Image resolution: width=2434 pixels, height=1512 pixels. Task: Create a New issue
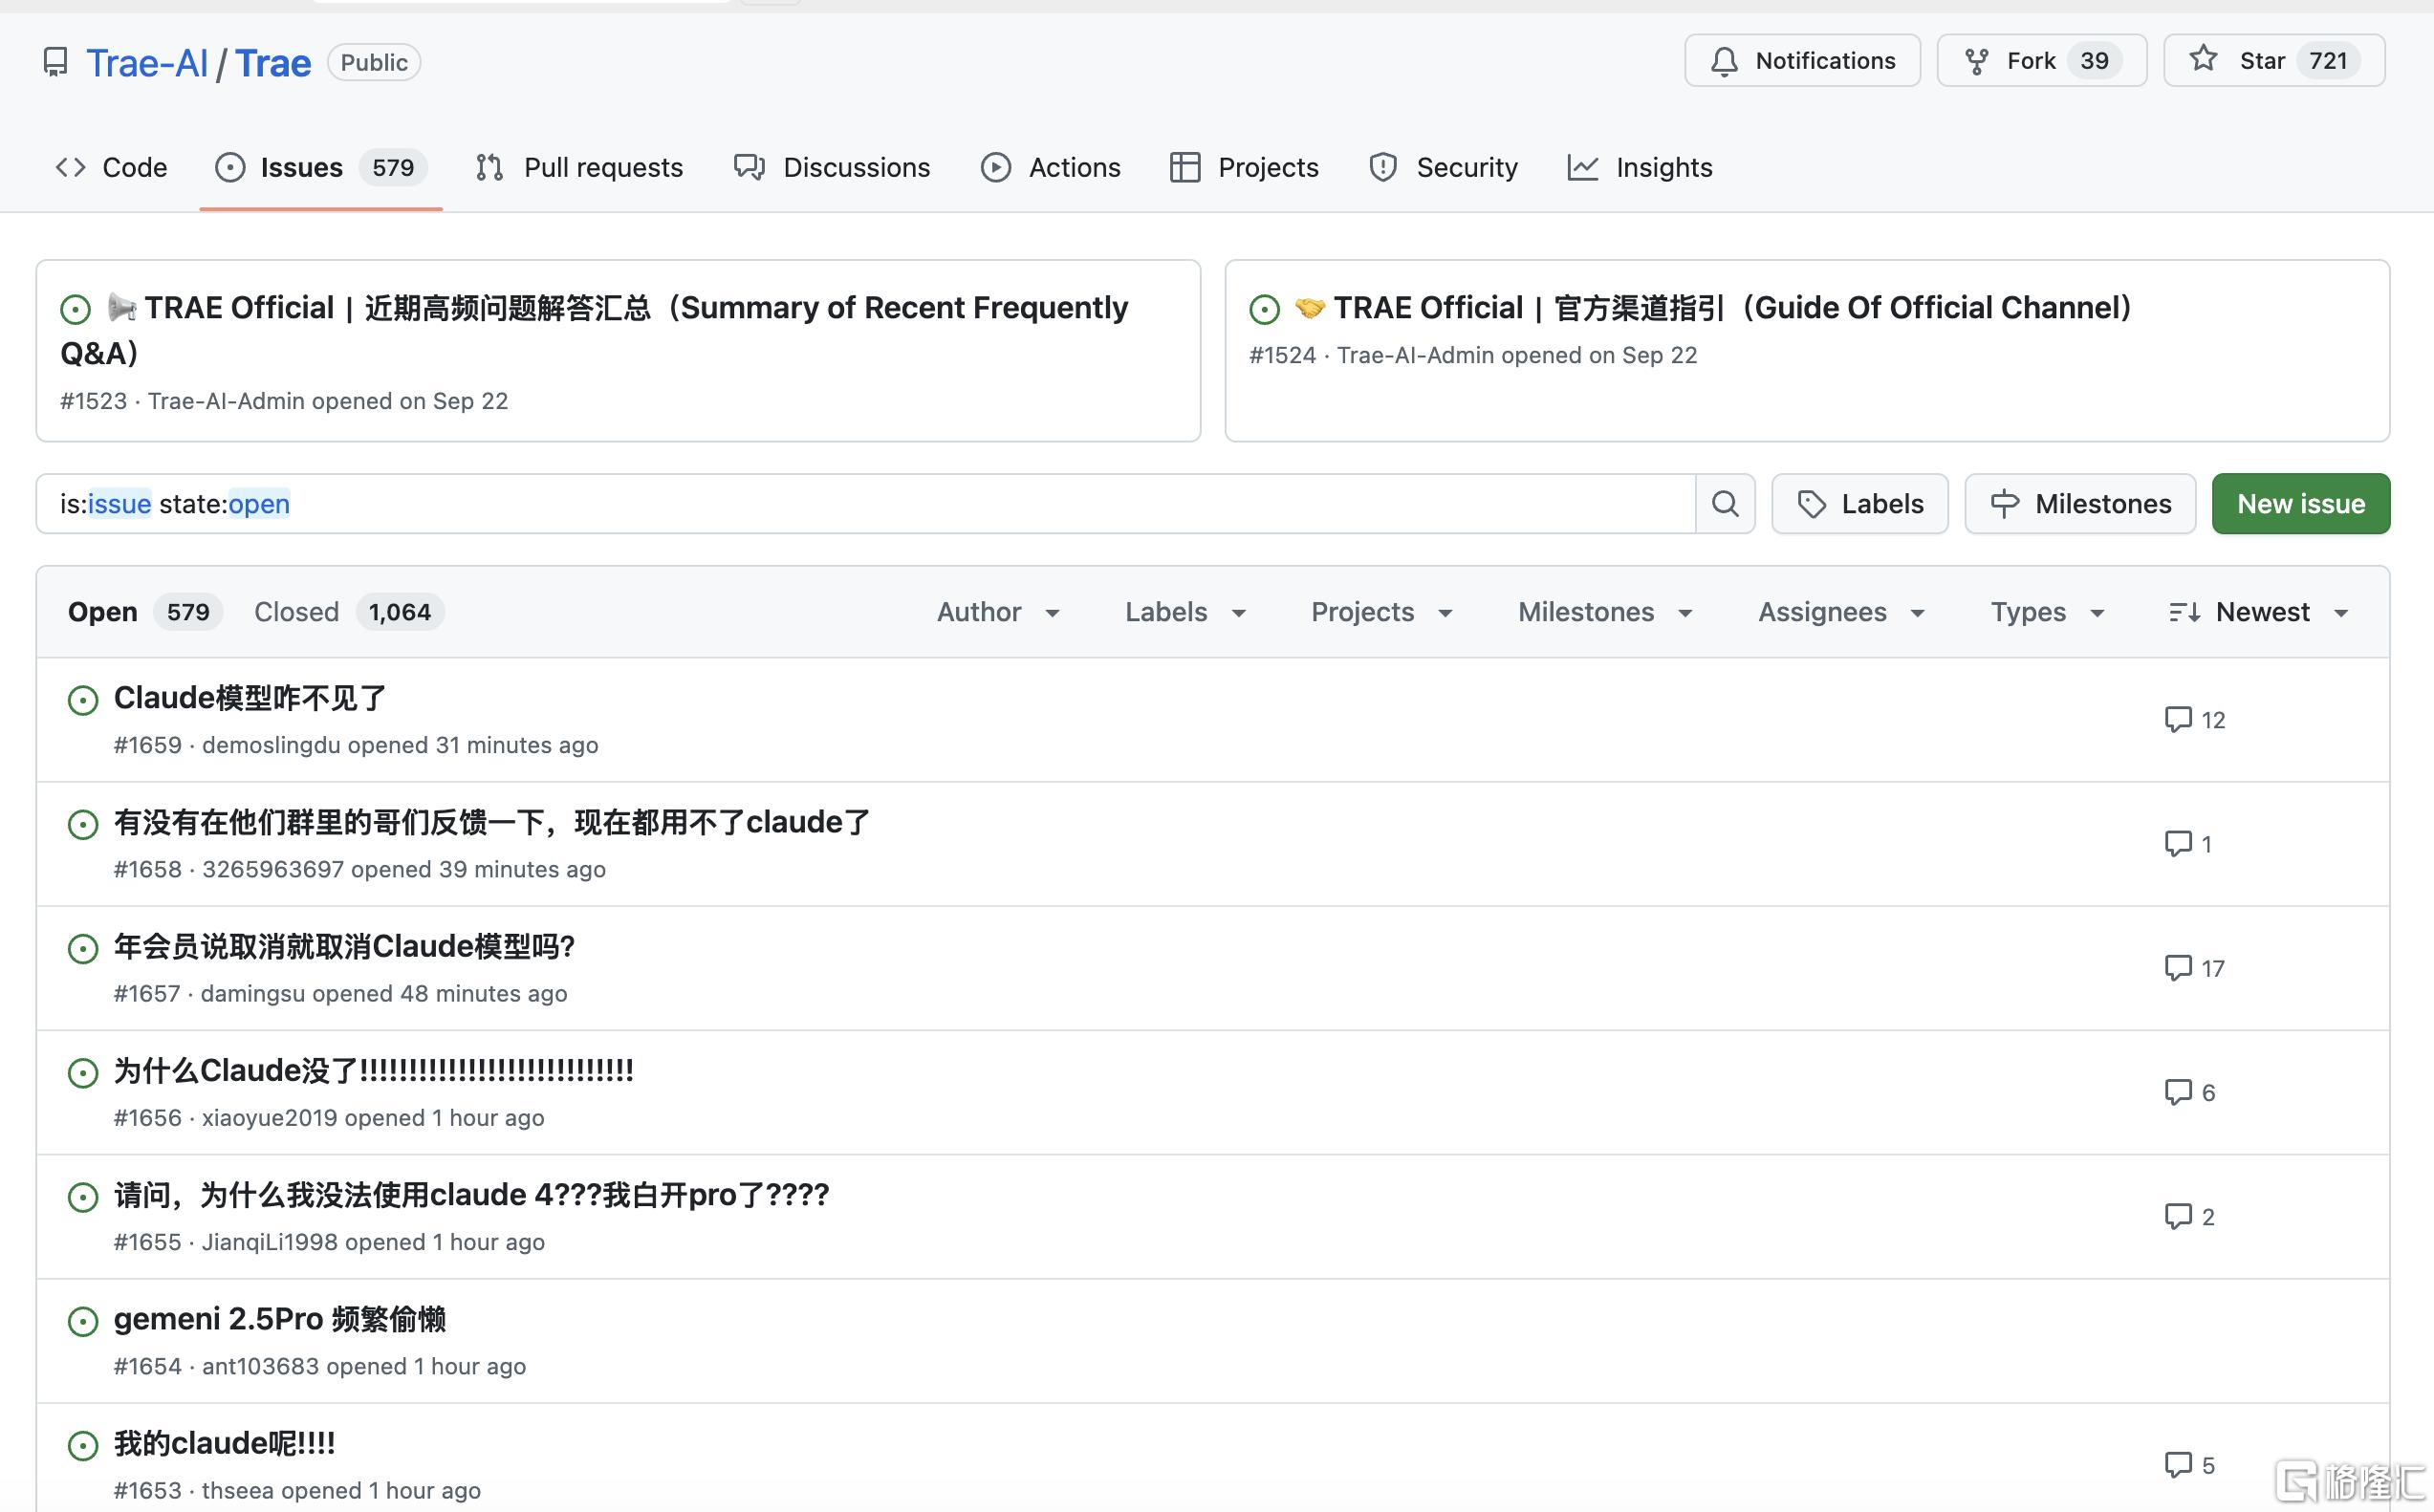(2300, 503)
